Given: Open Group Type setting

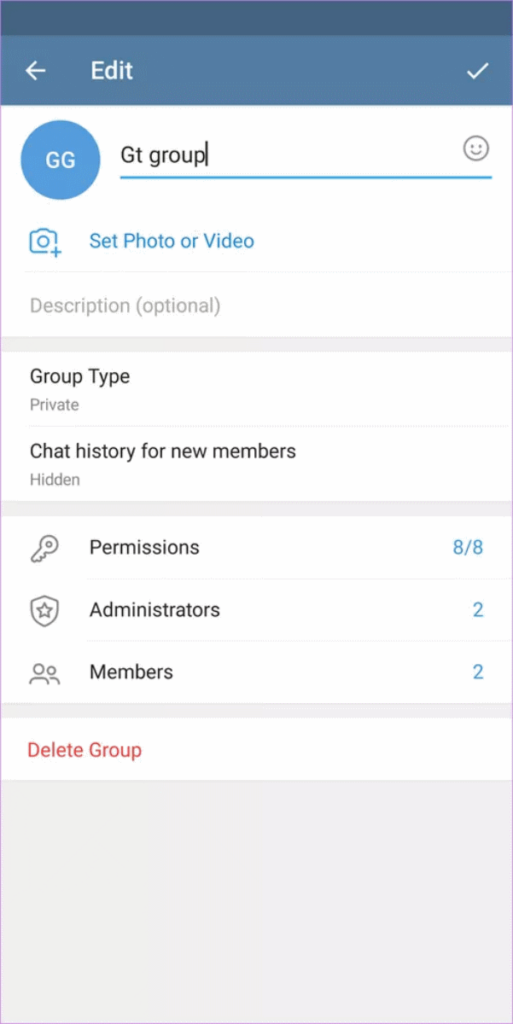Looking at the screenshot, I should 256,389.
